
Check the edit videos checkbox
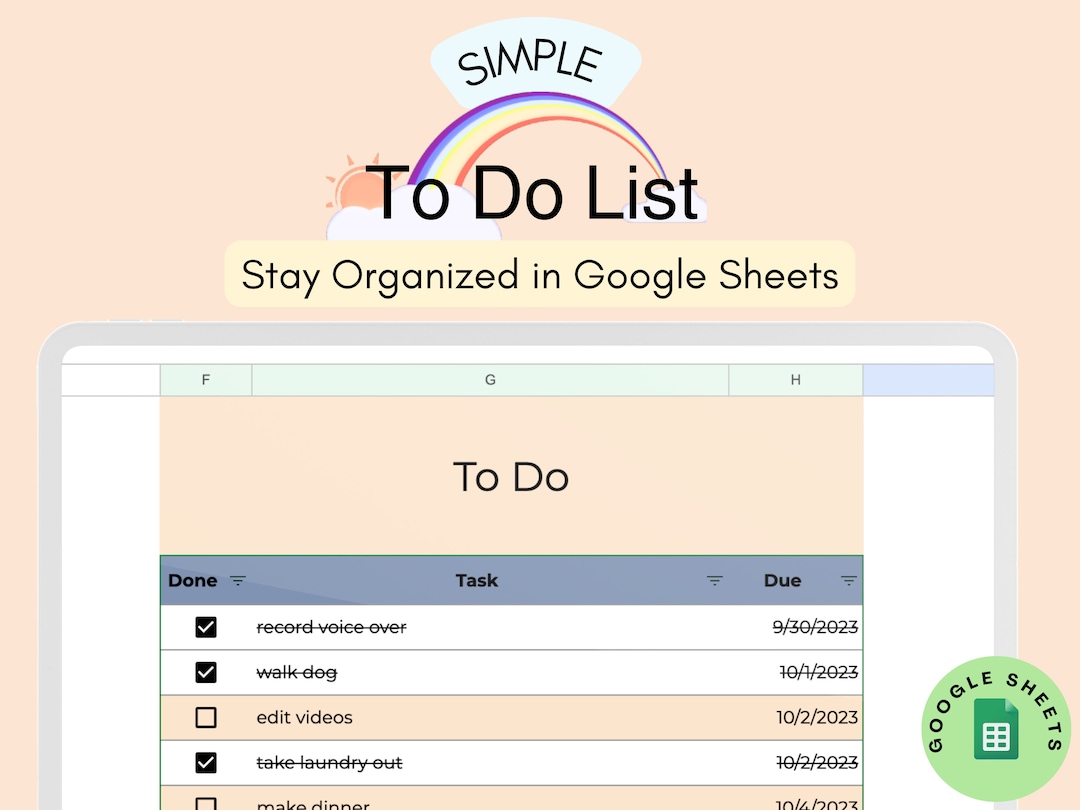205,717
